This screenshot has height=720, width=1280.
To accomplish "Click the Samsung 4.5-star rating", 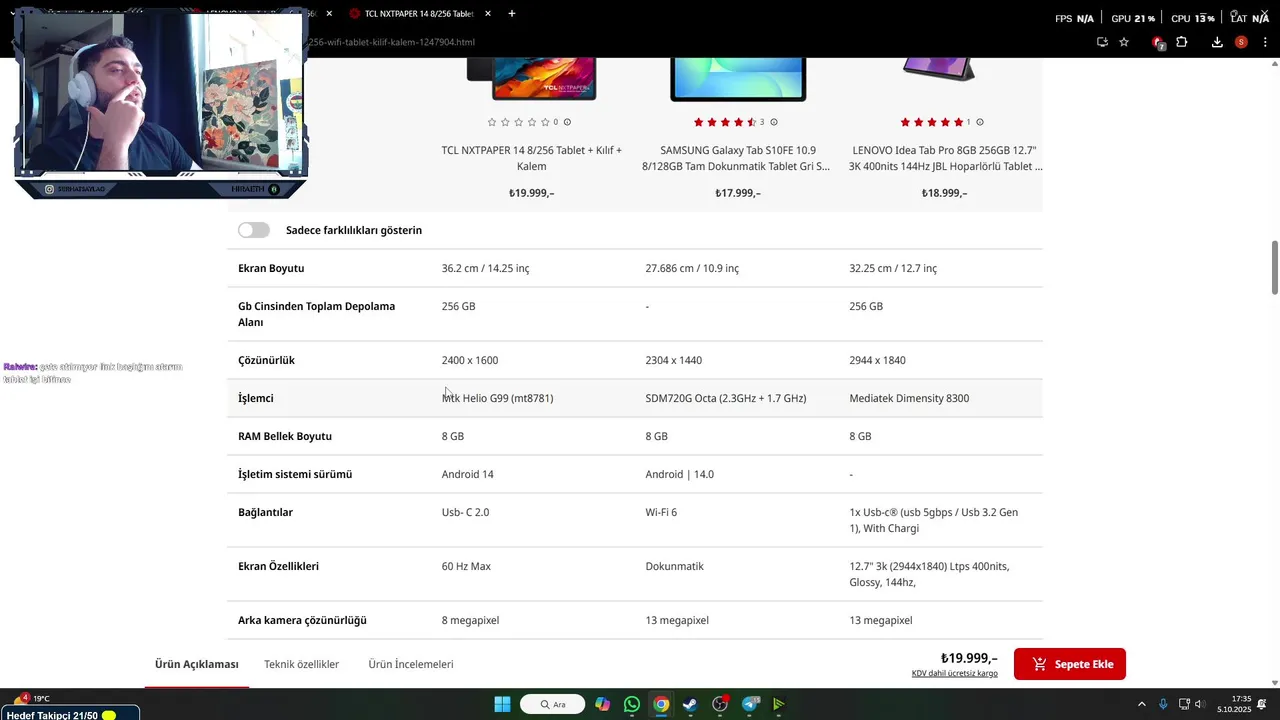I will tap(725, 122).
